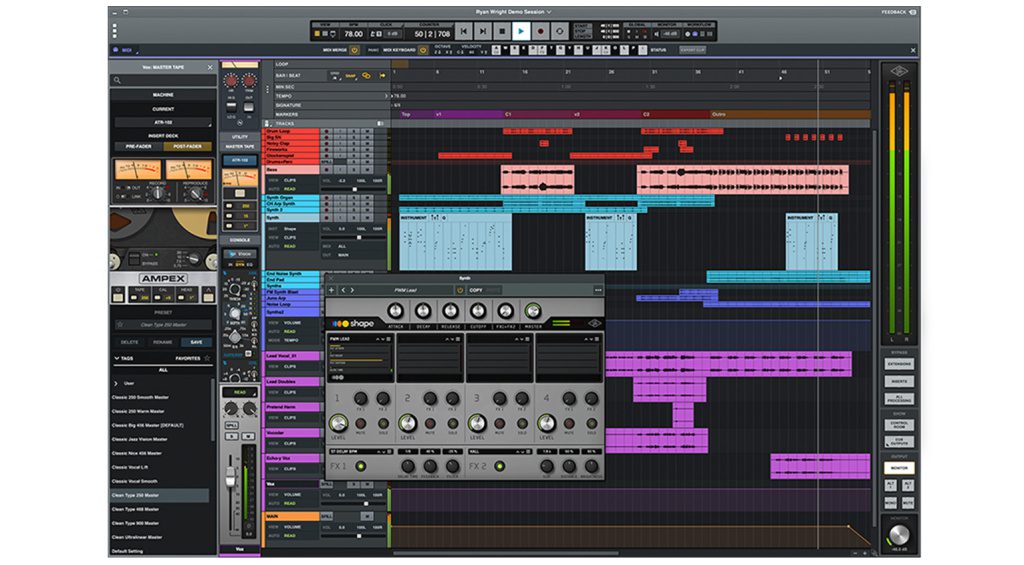Viewport: 1024px width, 565px height.
Task: Select the Pre-Fader insert deck tab
Action: coord(137,146)
